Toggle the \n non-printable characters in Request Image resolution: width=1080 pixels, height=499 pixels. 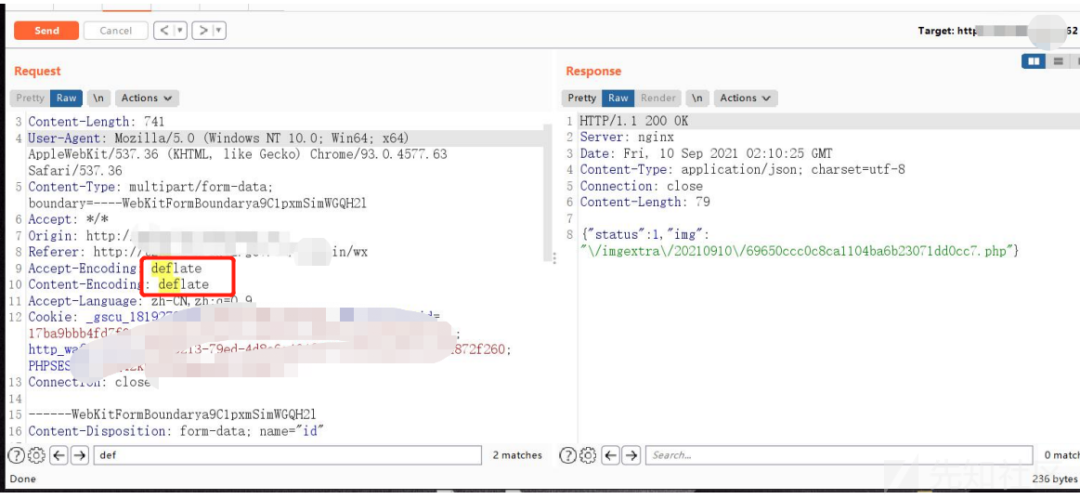98,98
